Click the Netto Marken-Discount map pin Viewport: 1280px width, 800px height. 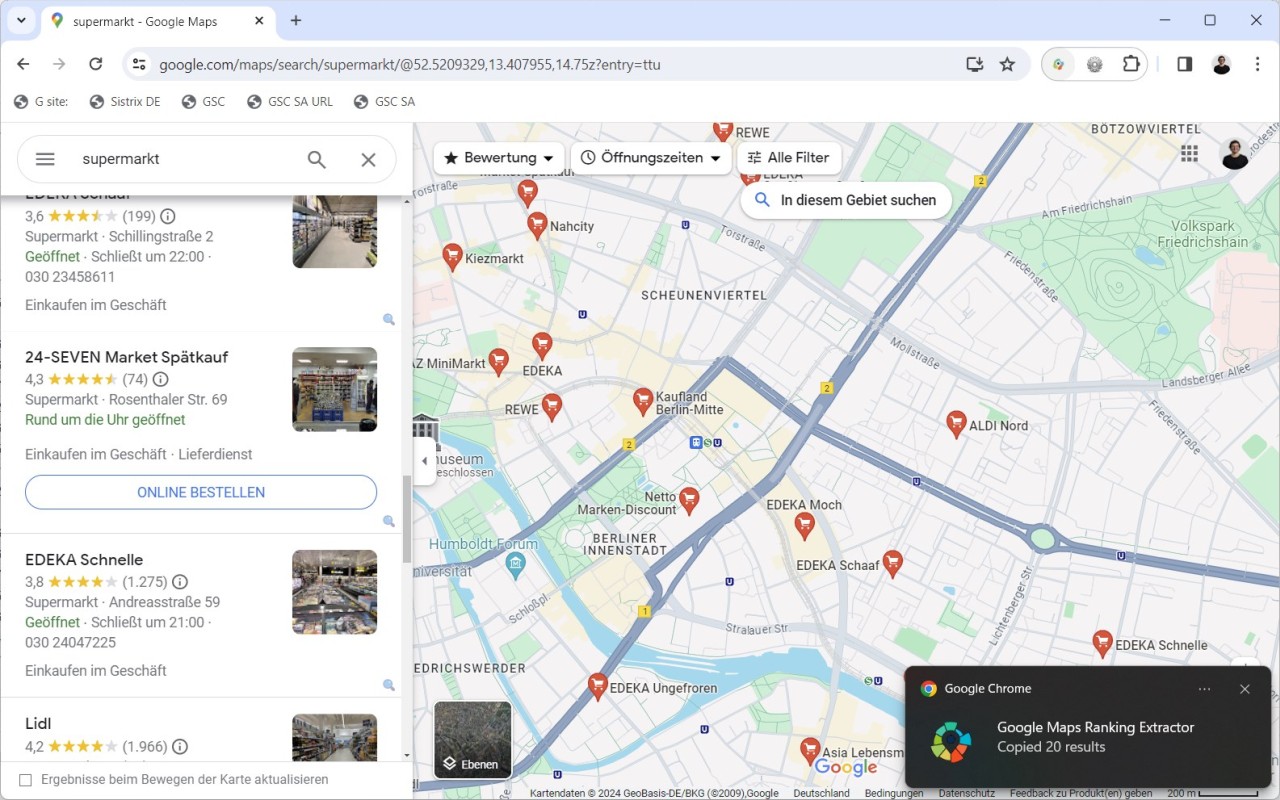(689, 500)
